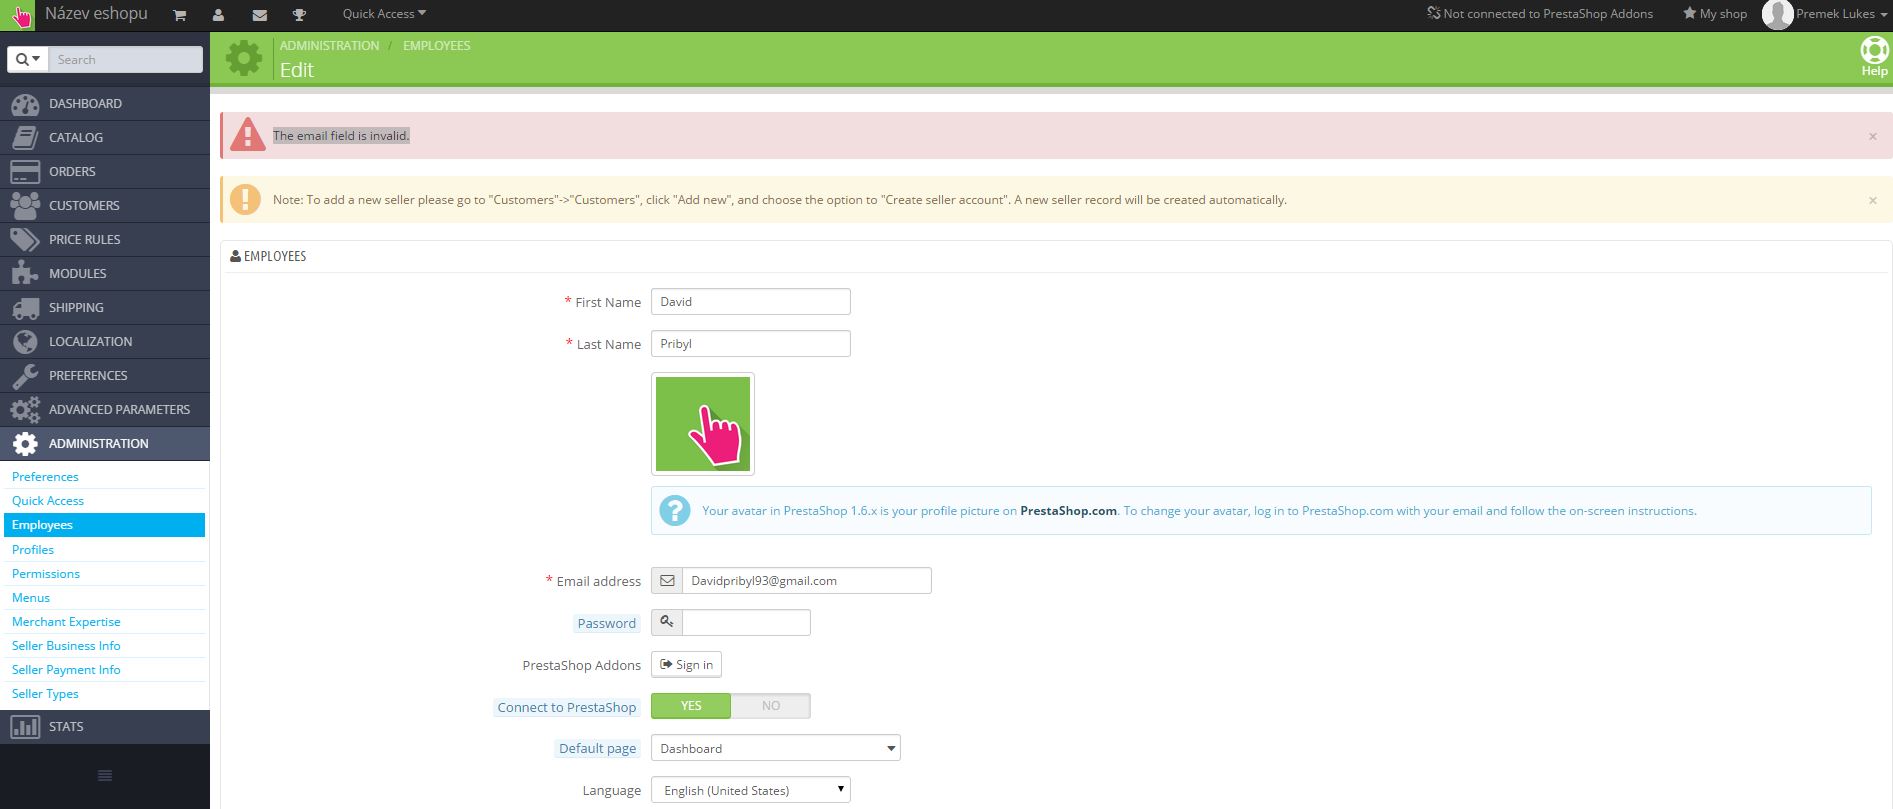This screenshot has height=809, width=1893.
Task: Click the Preferences wrench icon in sidebar
Action: pyautogui.click(x=25, y=376)
